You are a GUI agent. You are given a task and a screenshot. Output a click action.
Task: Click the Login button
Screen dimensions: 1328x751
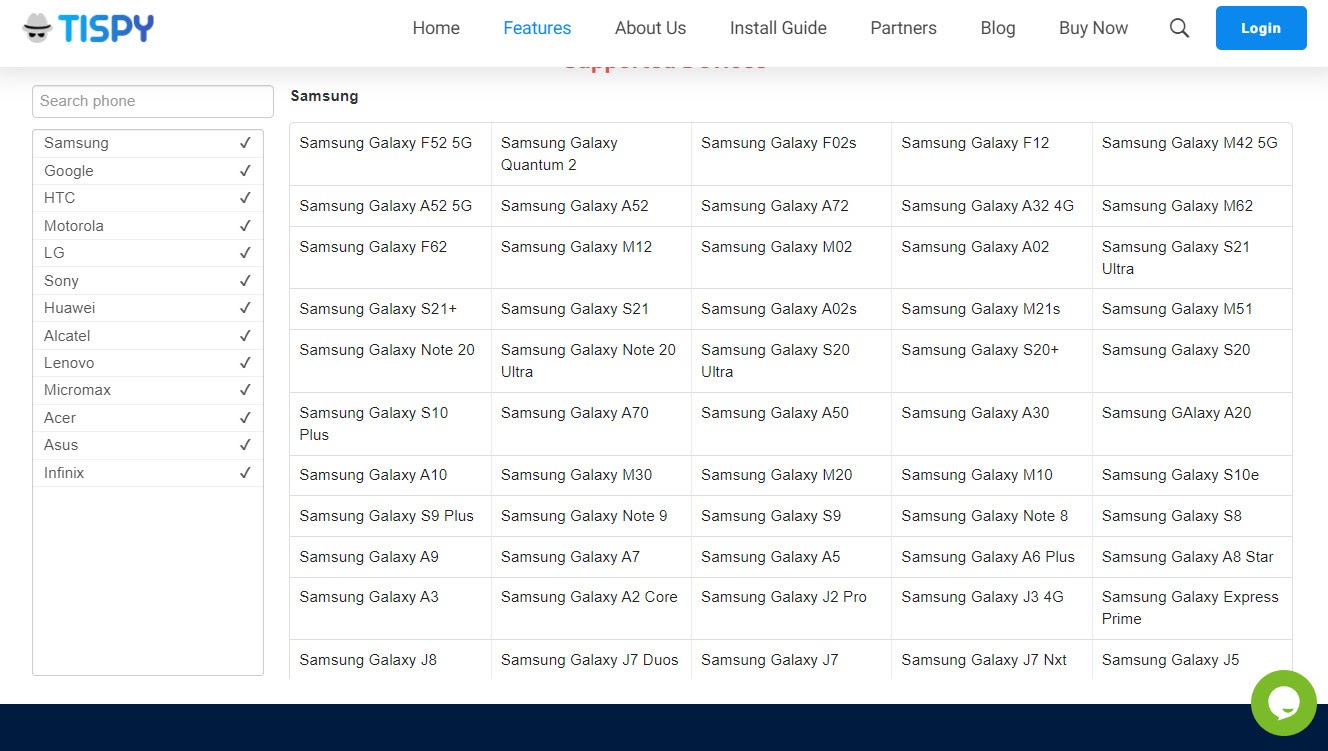pos(1260,28)
